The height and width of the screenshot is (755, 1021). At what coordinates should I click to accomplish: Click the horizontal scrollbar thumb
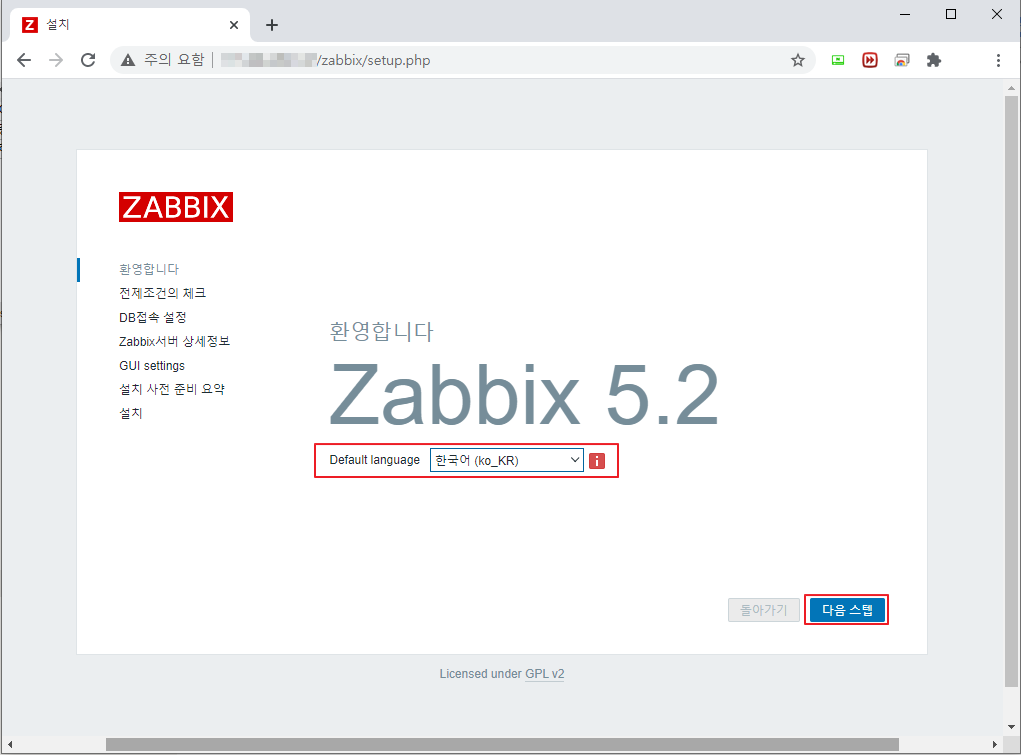pyautogui.click(x=502, y=744)
